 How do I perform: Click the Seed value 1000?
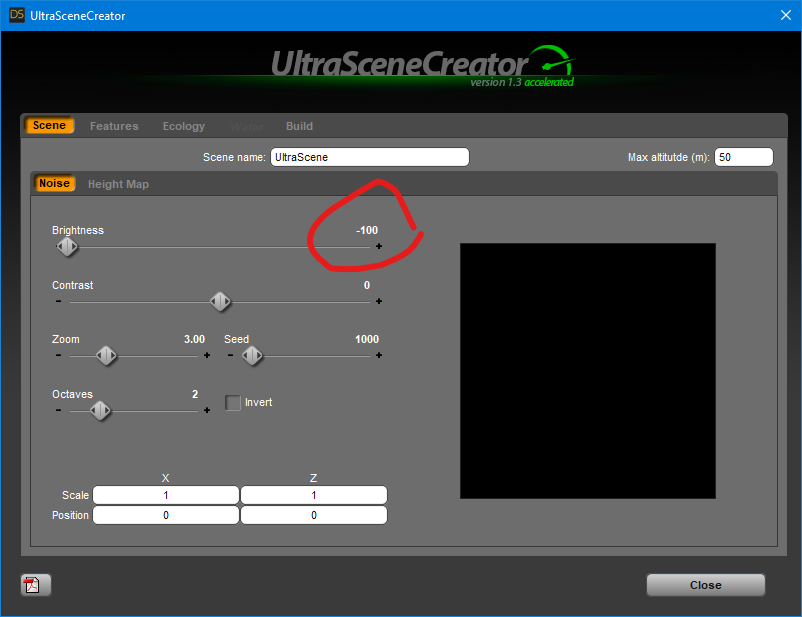pyautogui.click(x=367, y=339)
